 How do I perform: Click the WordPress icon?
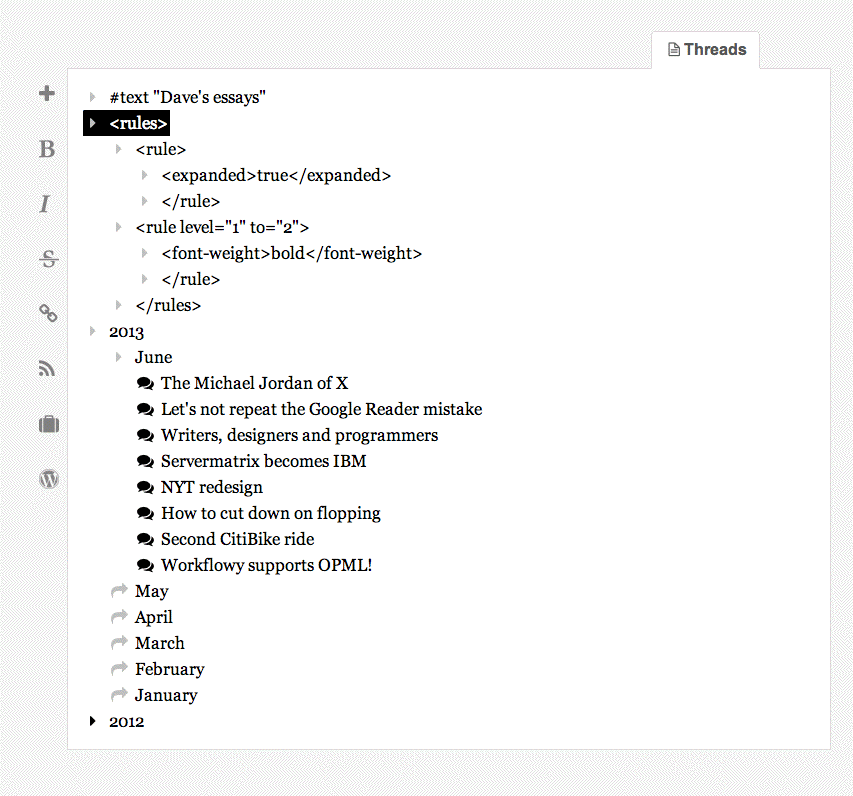tap(48, 479)
